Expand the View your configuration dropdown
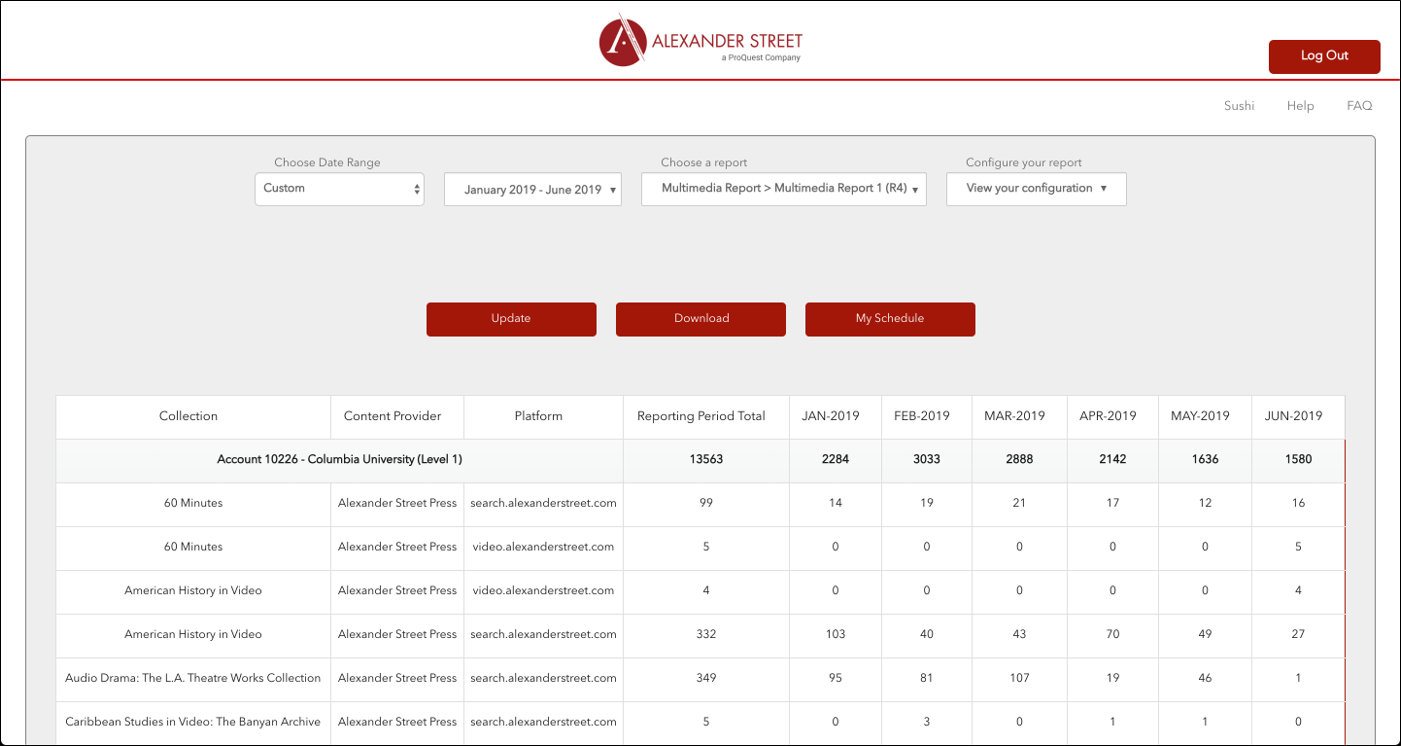The height and width of the screenshot is (746, 1401). (1036, 189)
